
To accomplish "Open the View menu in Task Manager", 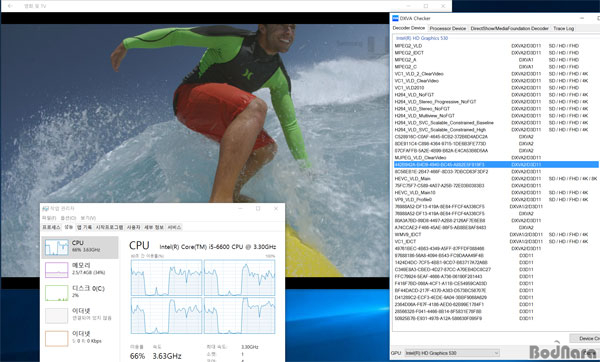I will (88, 218).
